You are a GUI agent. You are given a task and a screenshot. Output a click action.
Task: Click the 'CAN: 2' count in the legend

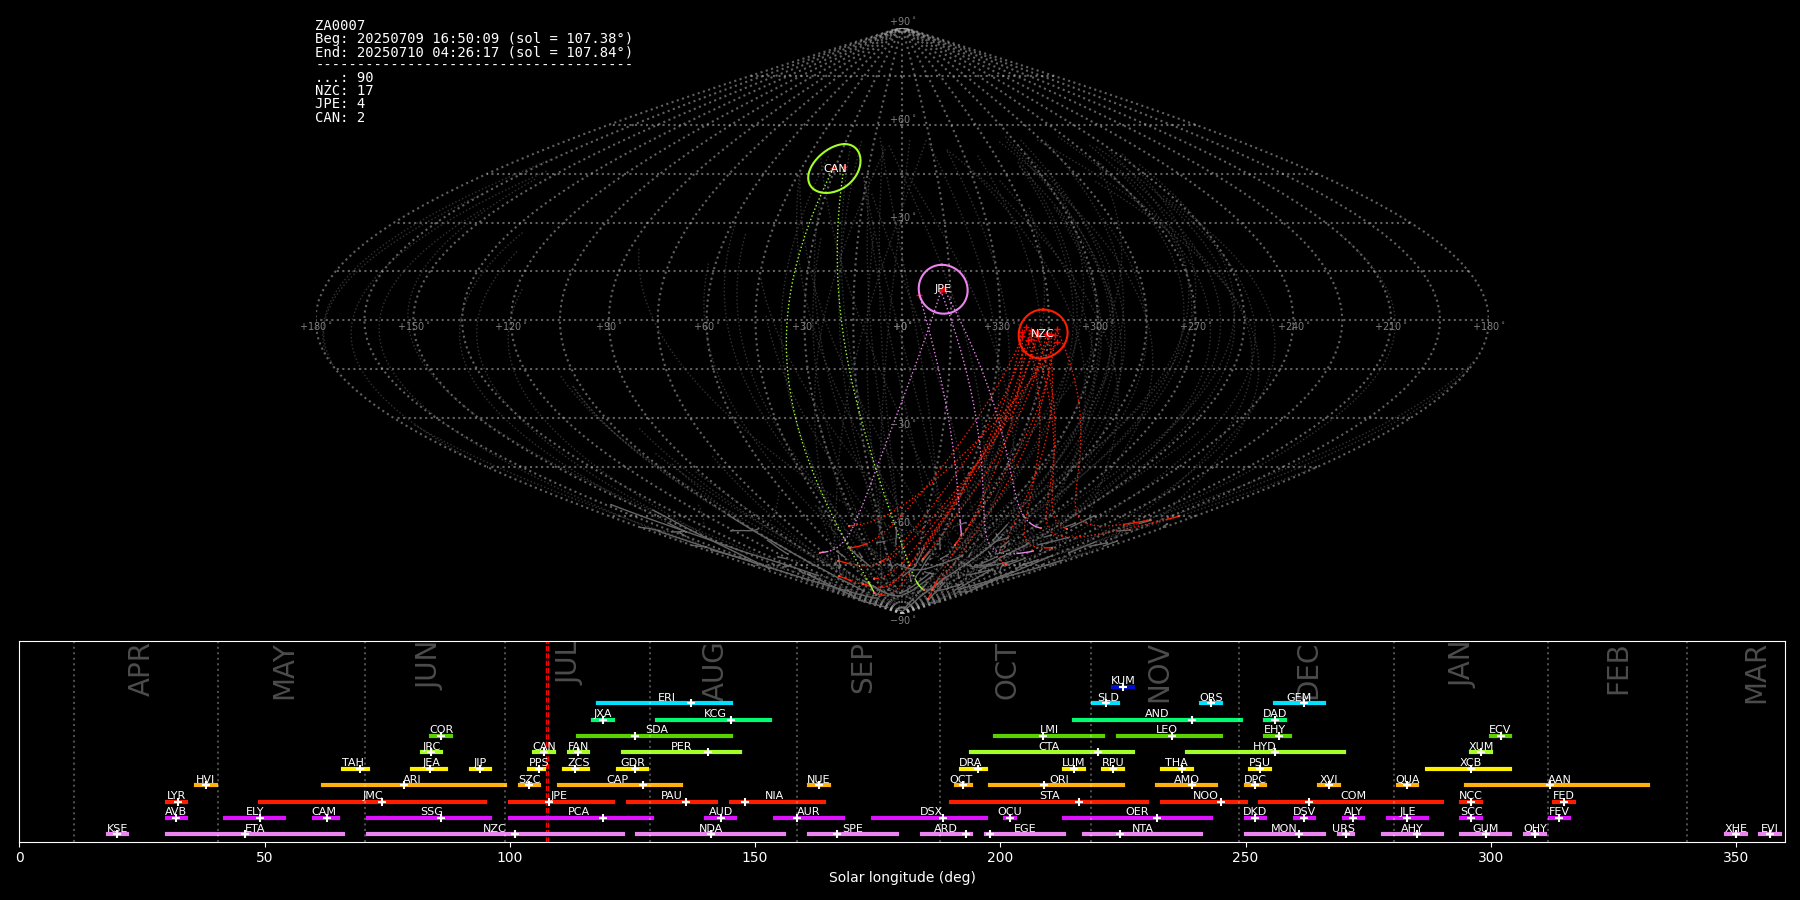pos(340,118)
